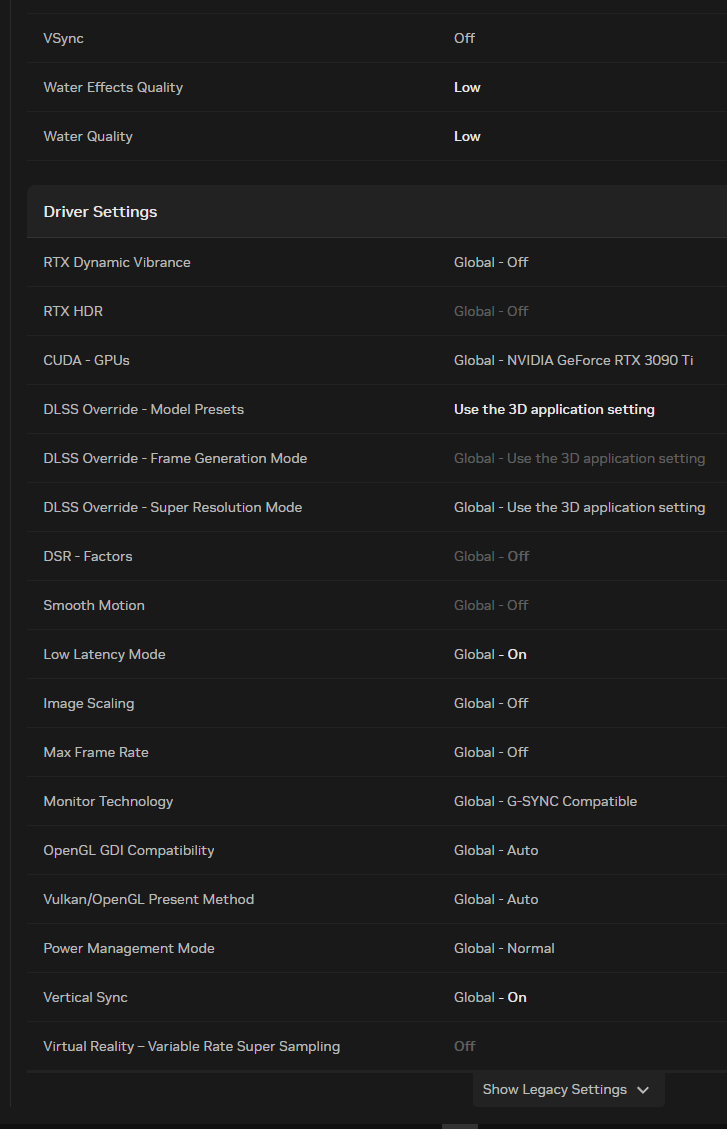Open OpenGL GDI Compatibility Auto value
Screen dimensions: 727x1129
point(496,850)
